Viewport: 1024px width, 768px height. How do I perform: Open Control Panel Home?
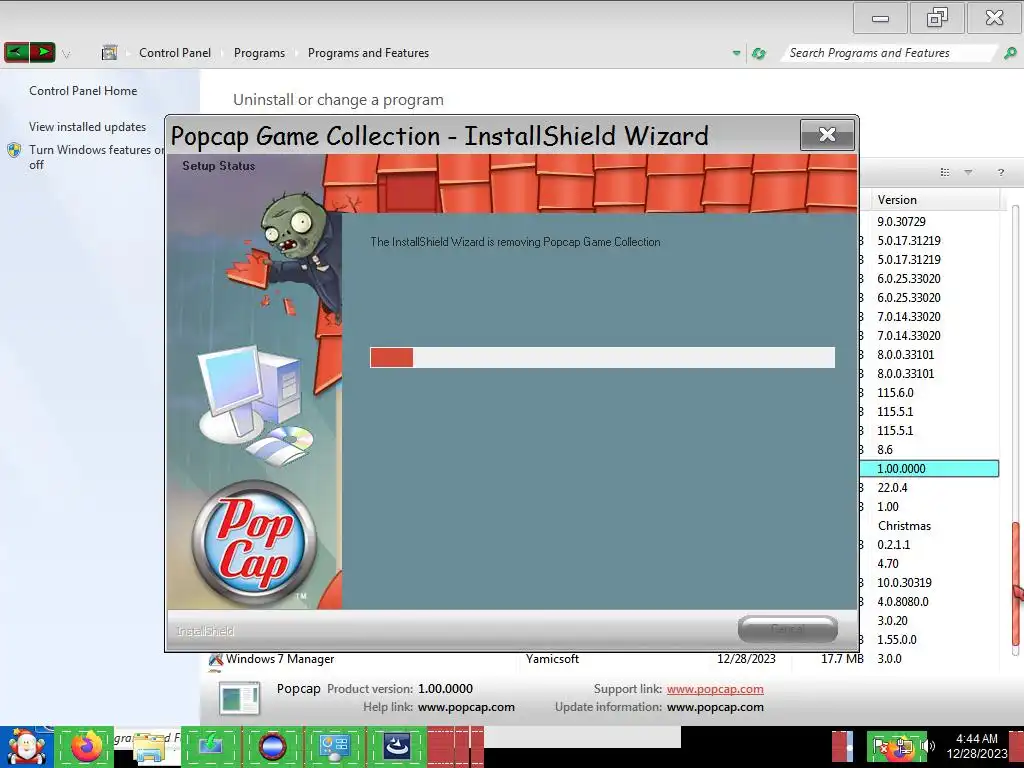click(x=83, y=91)
